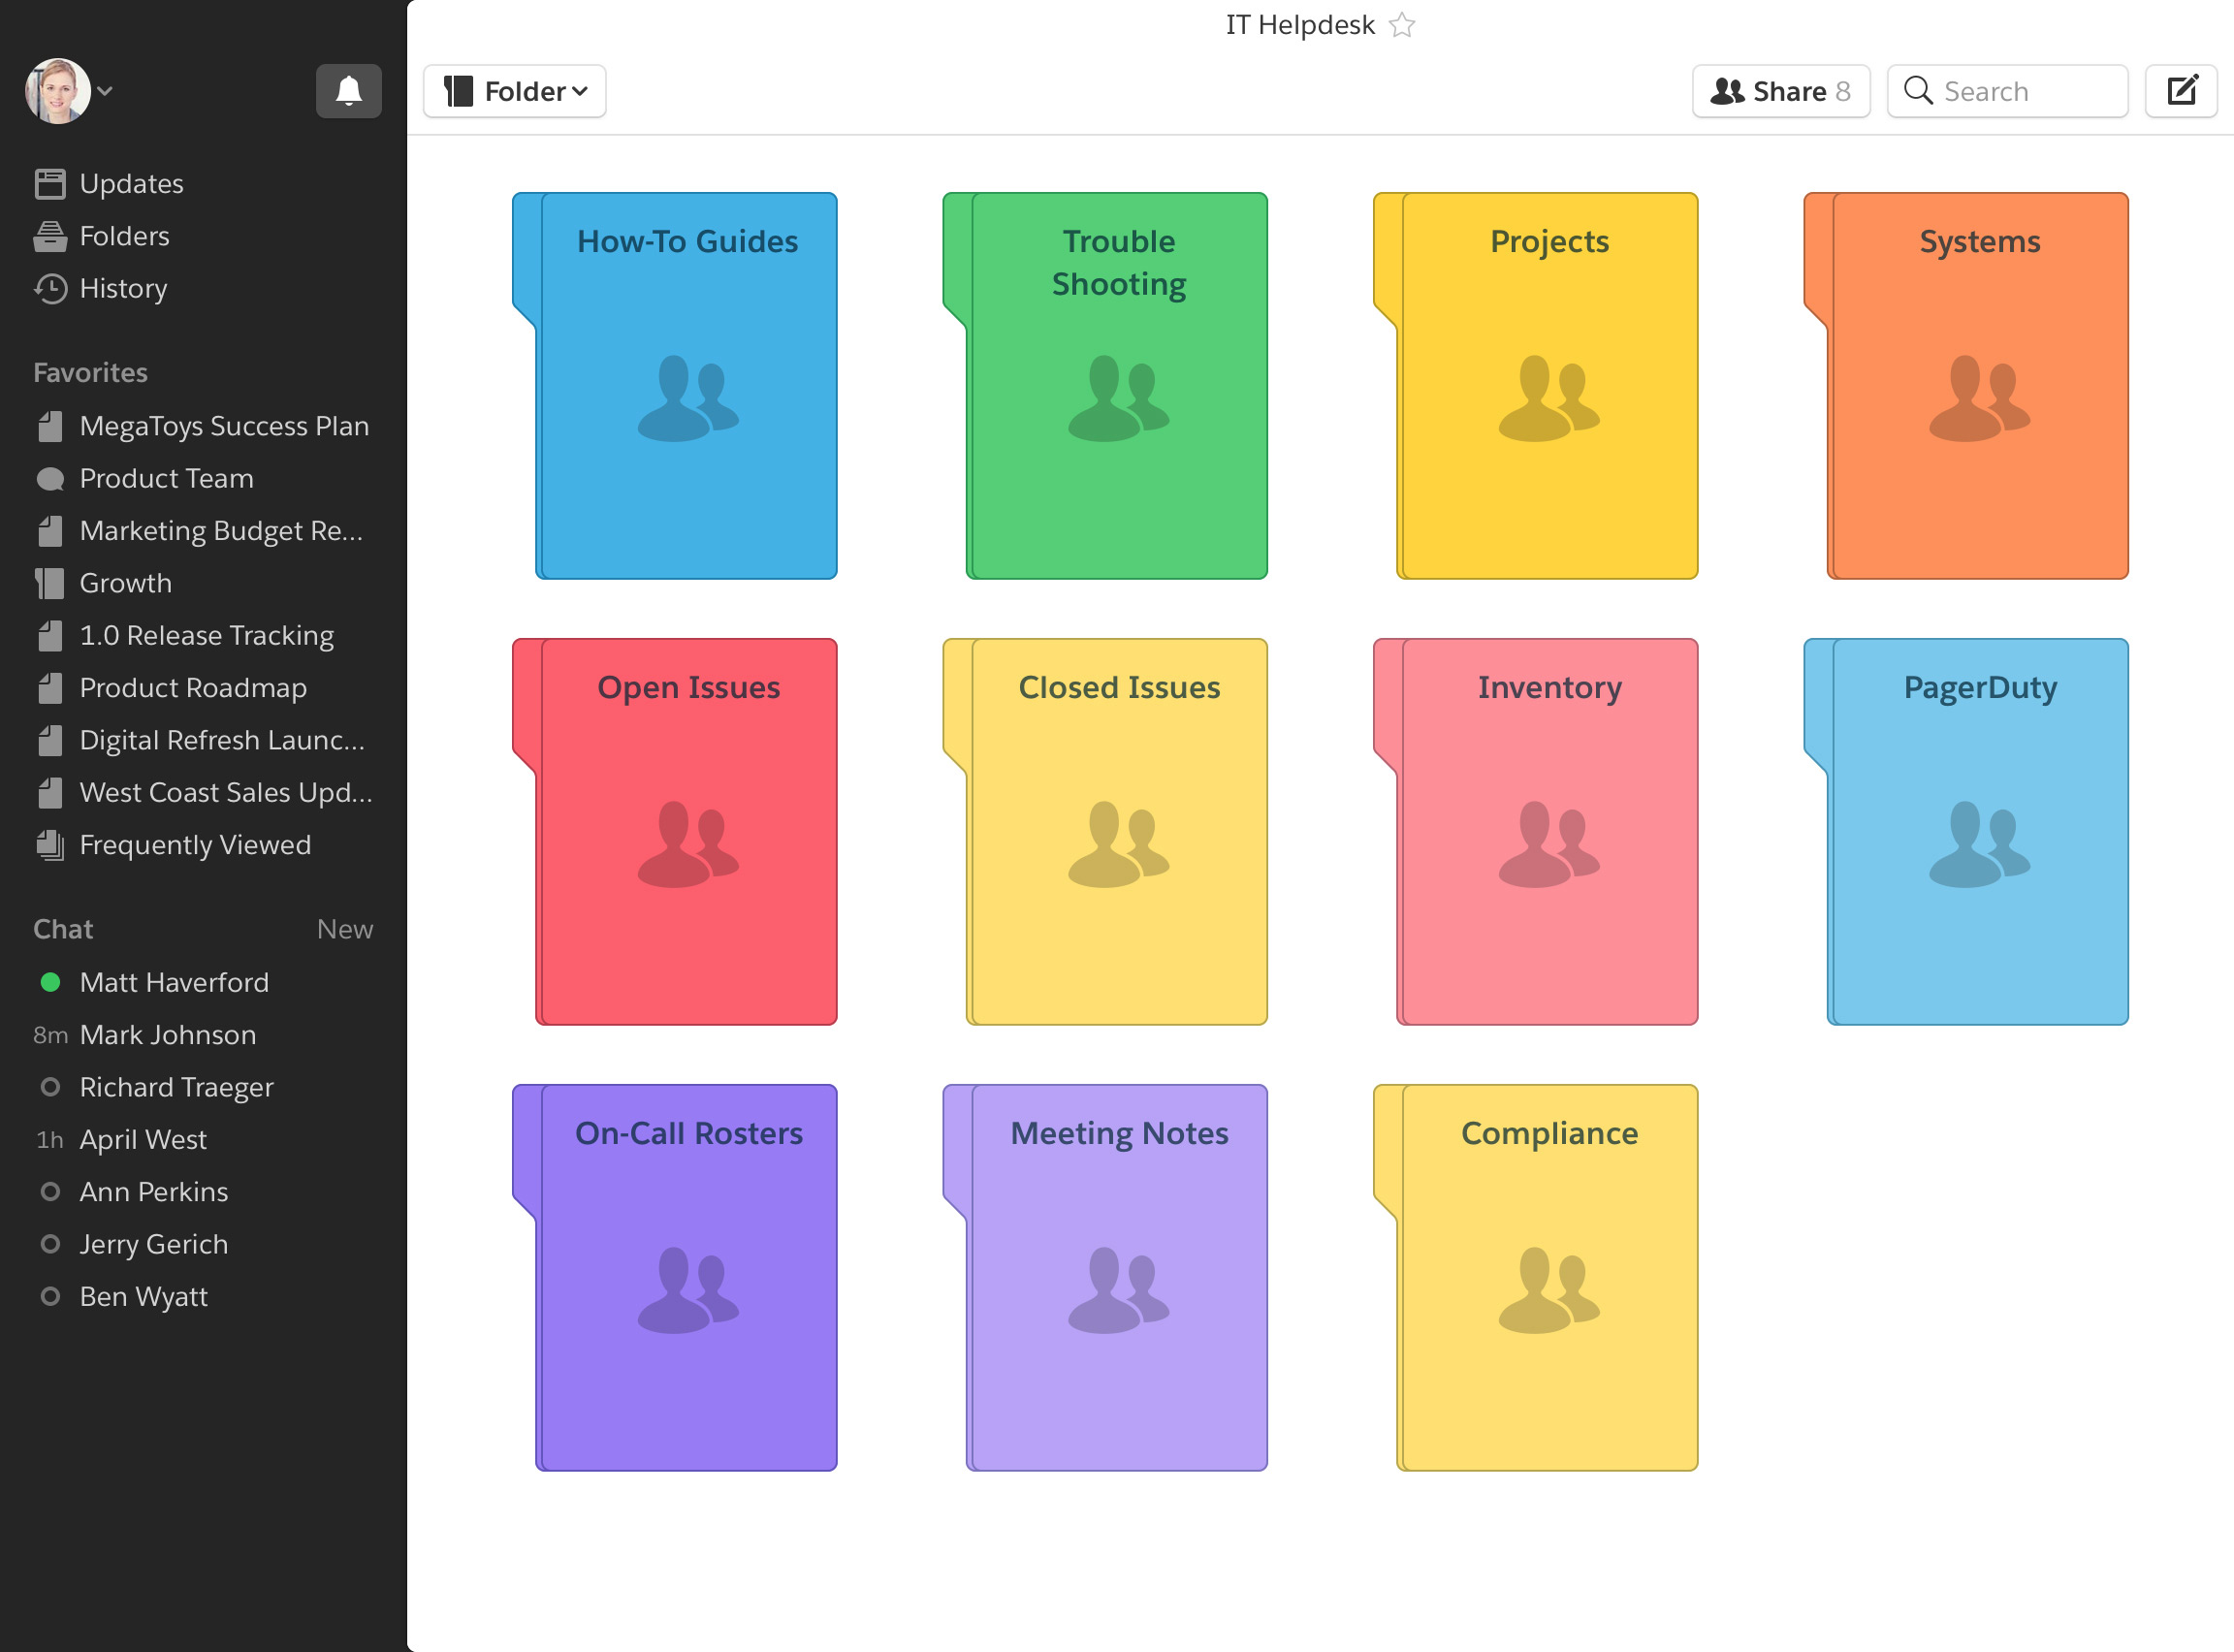
Task: Click the notifications bell icon
Action: pos(348,91)
